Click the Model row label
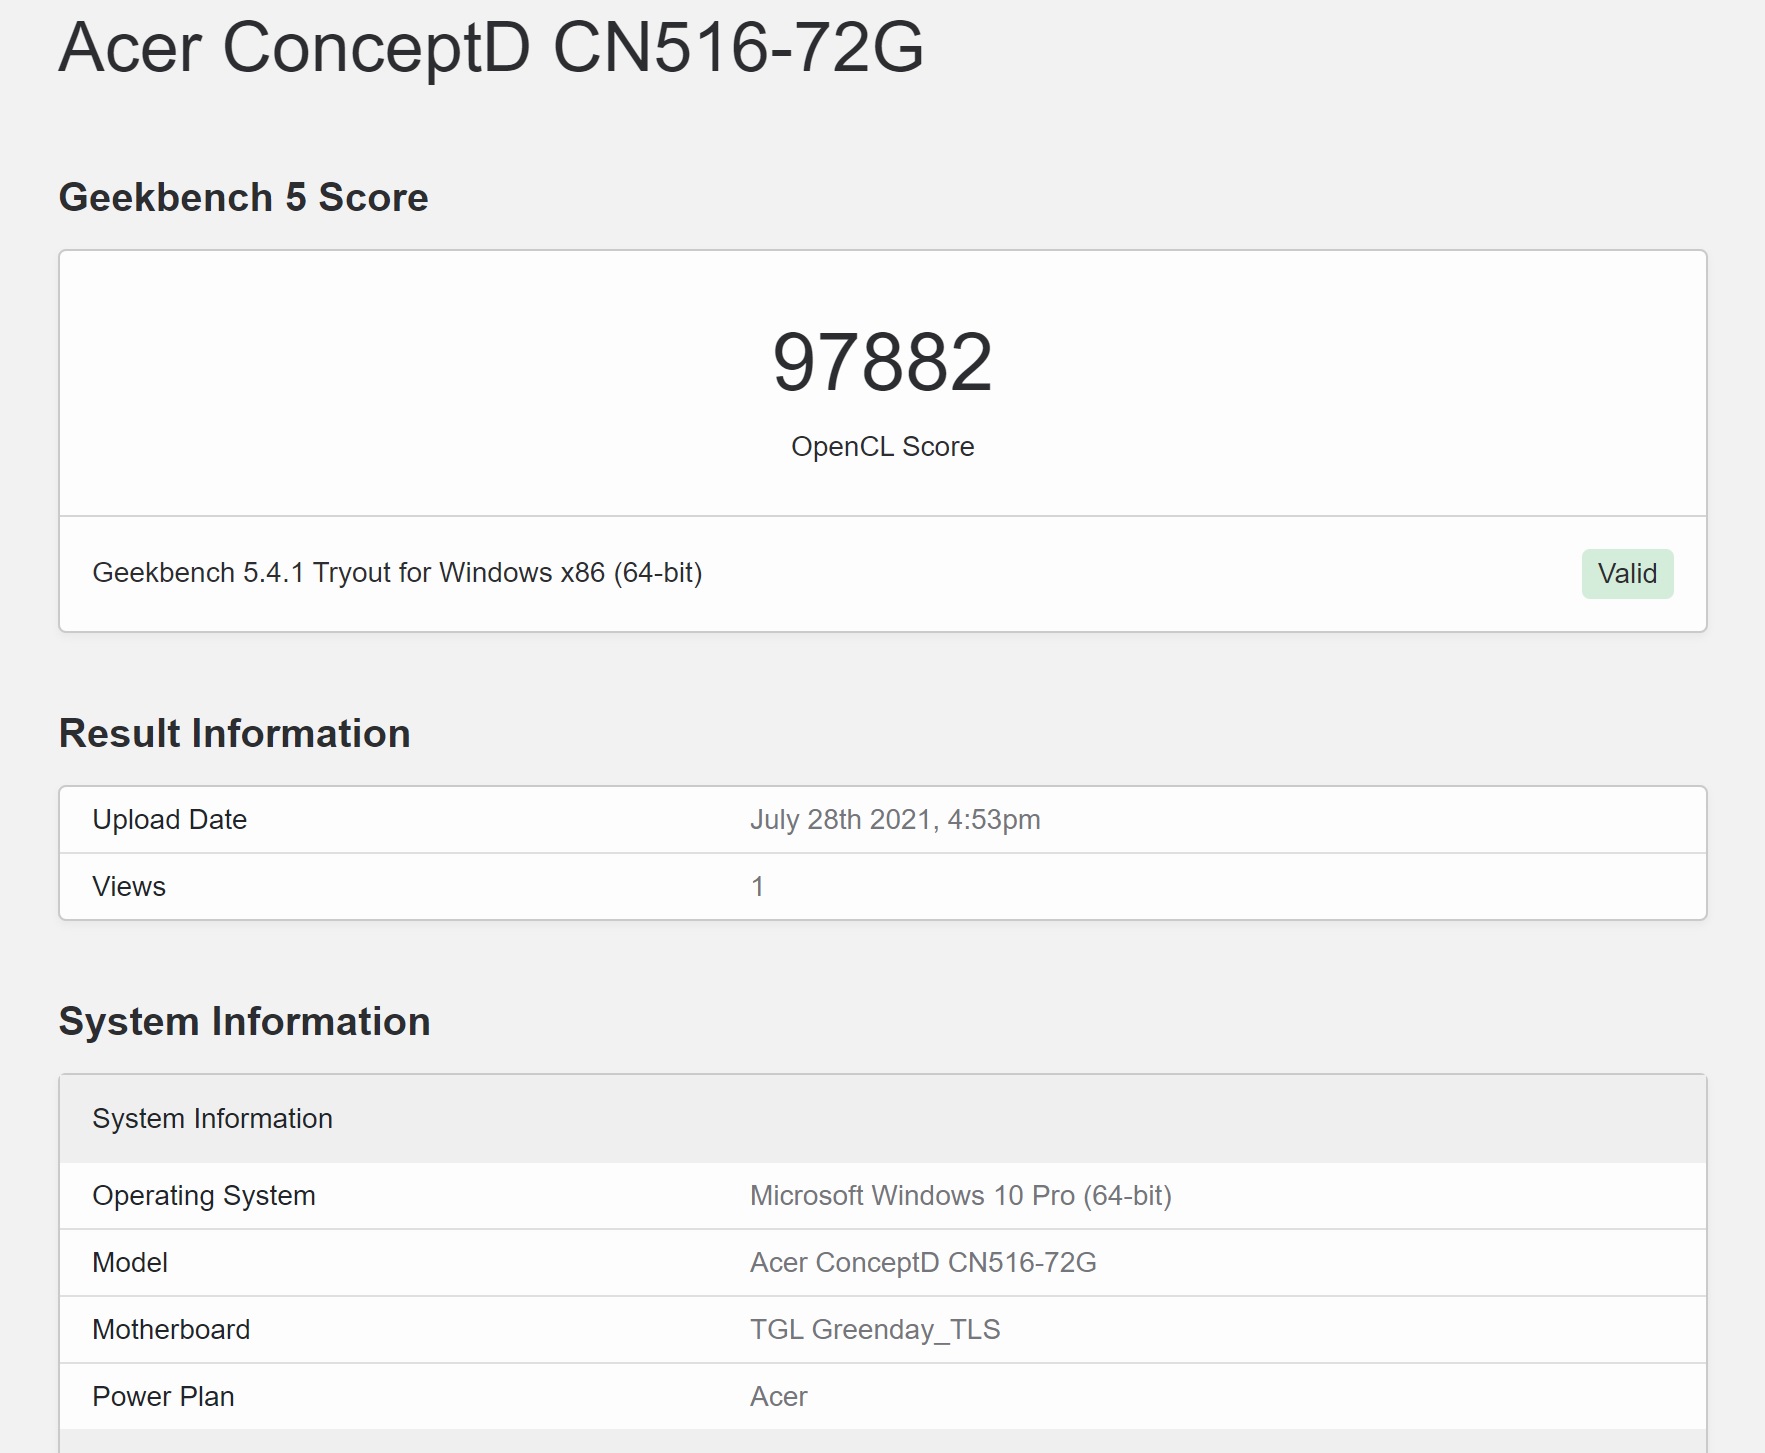The width and height of the screenshot is (1765, 1453). point(129,1262)
